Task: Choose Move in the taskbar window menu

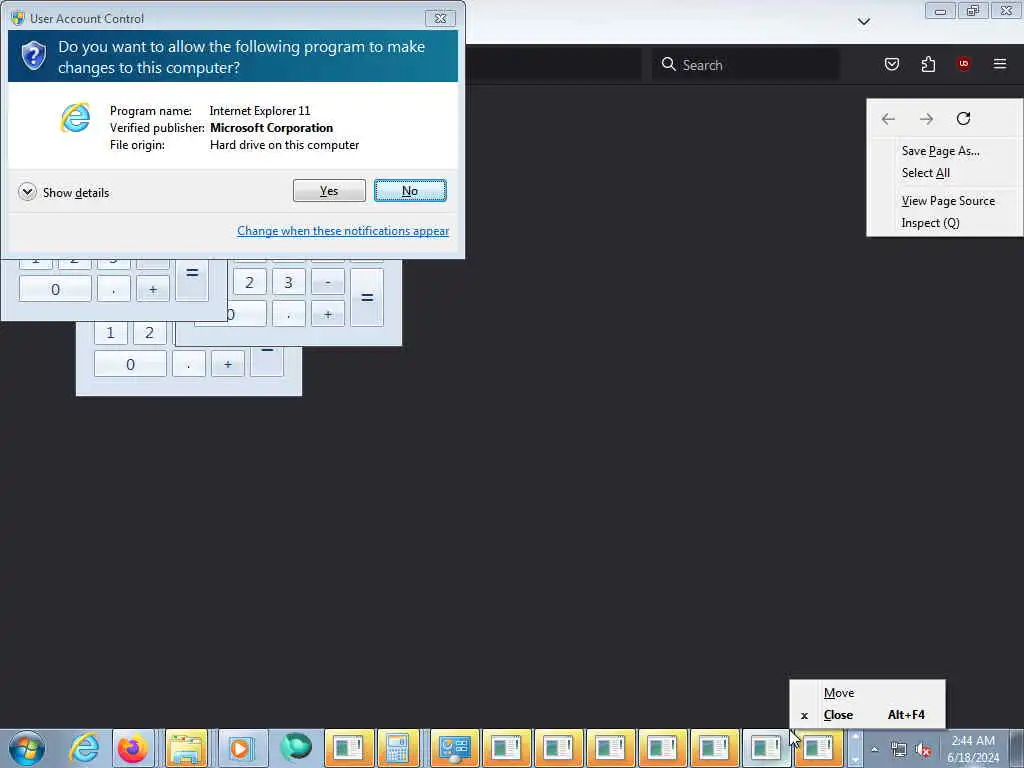Action: (x=867, y=693)
